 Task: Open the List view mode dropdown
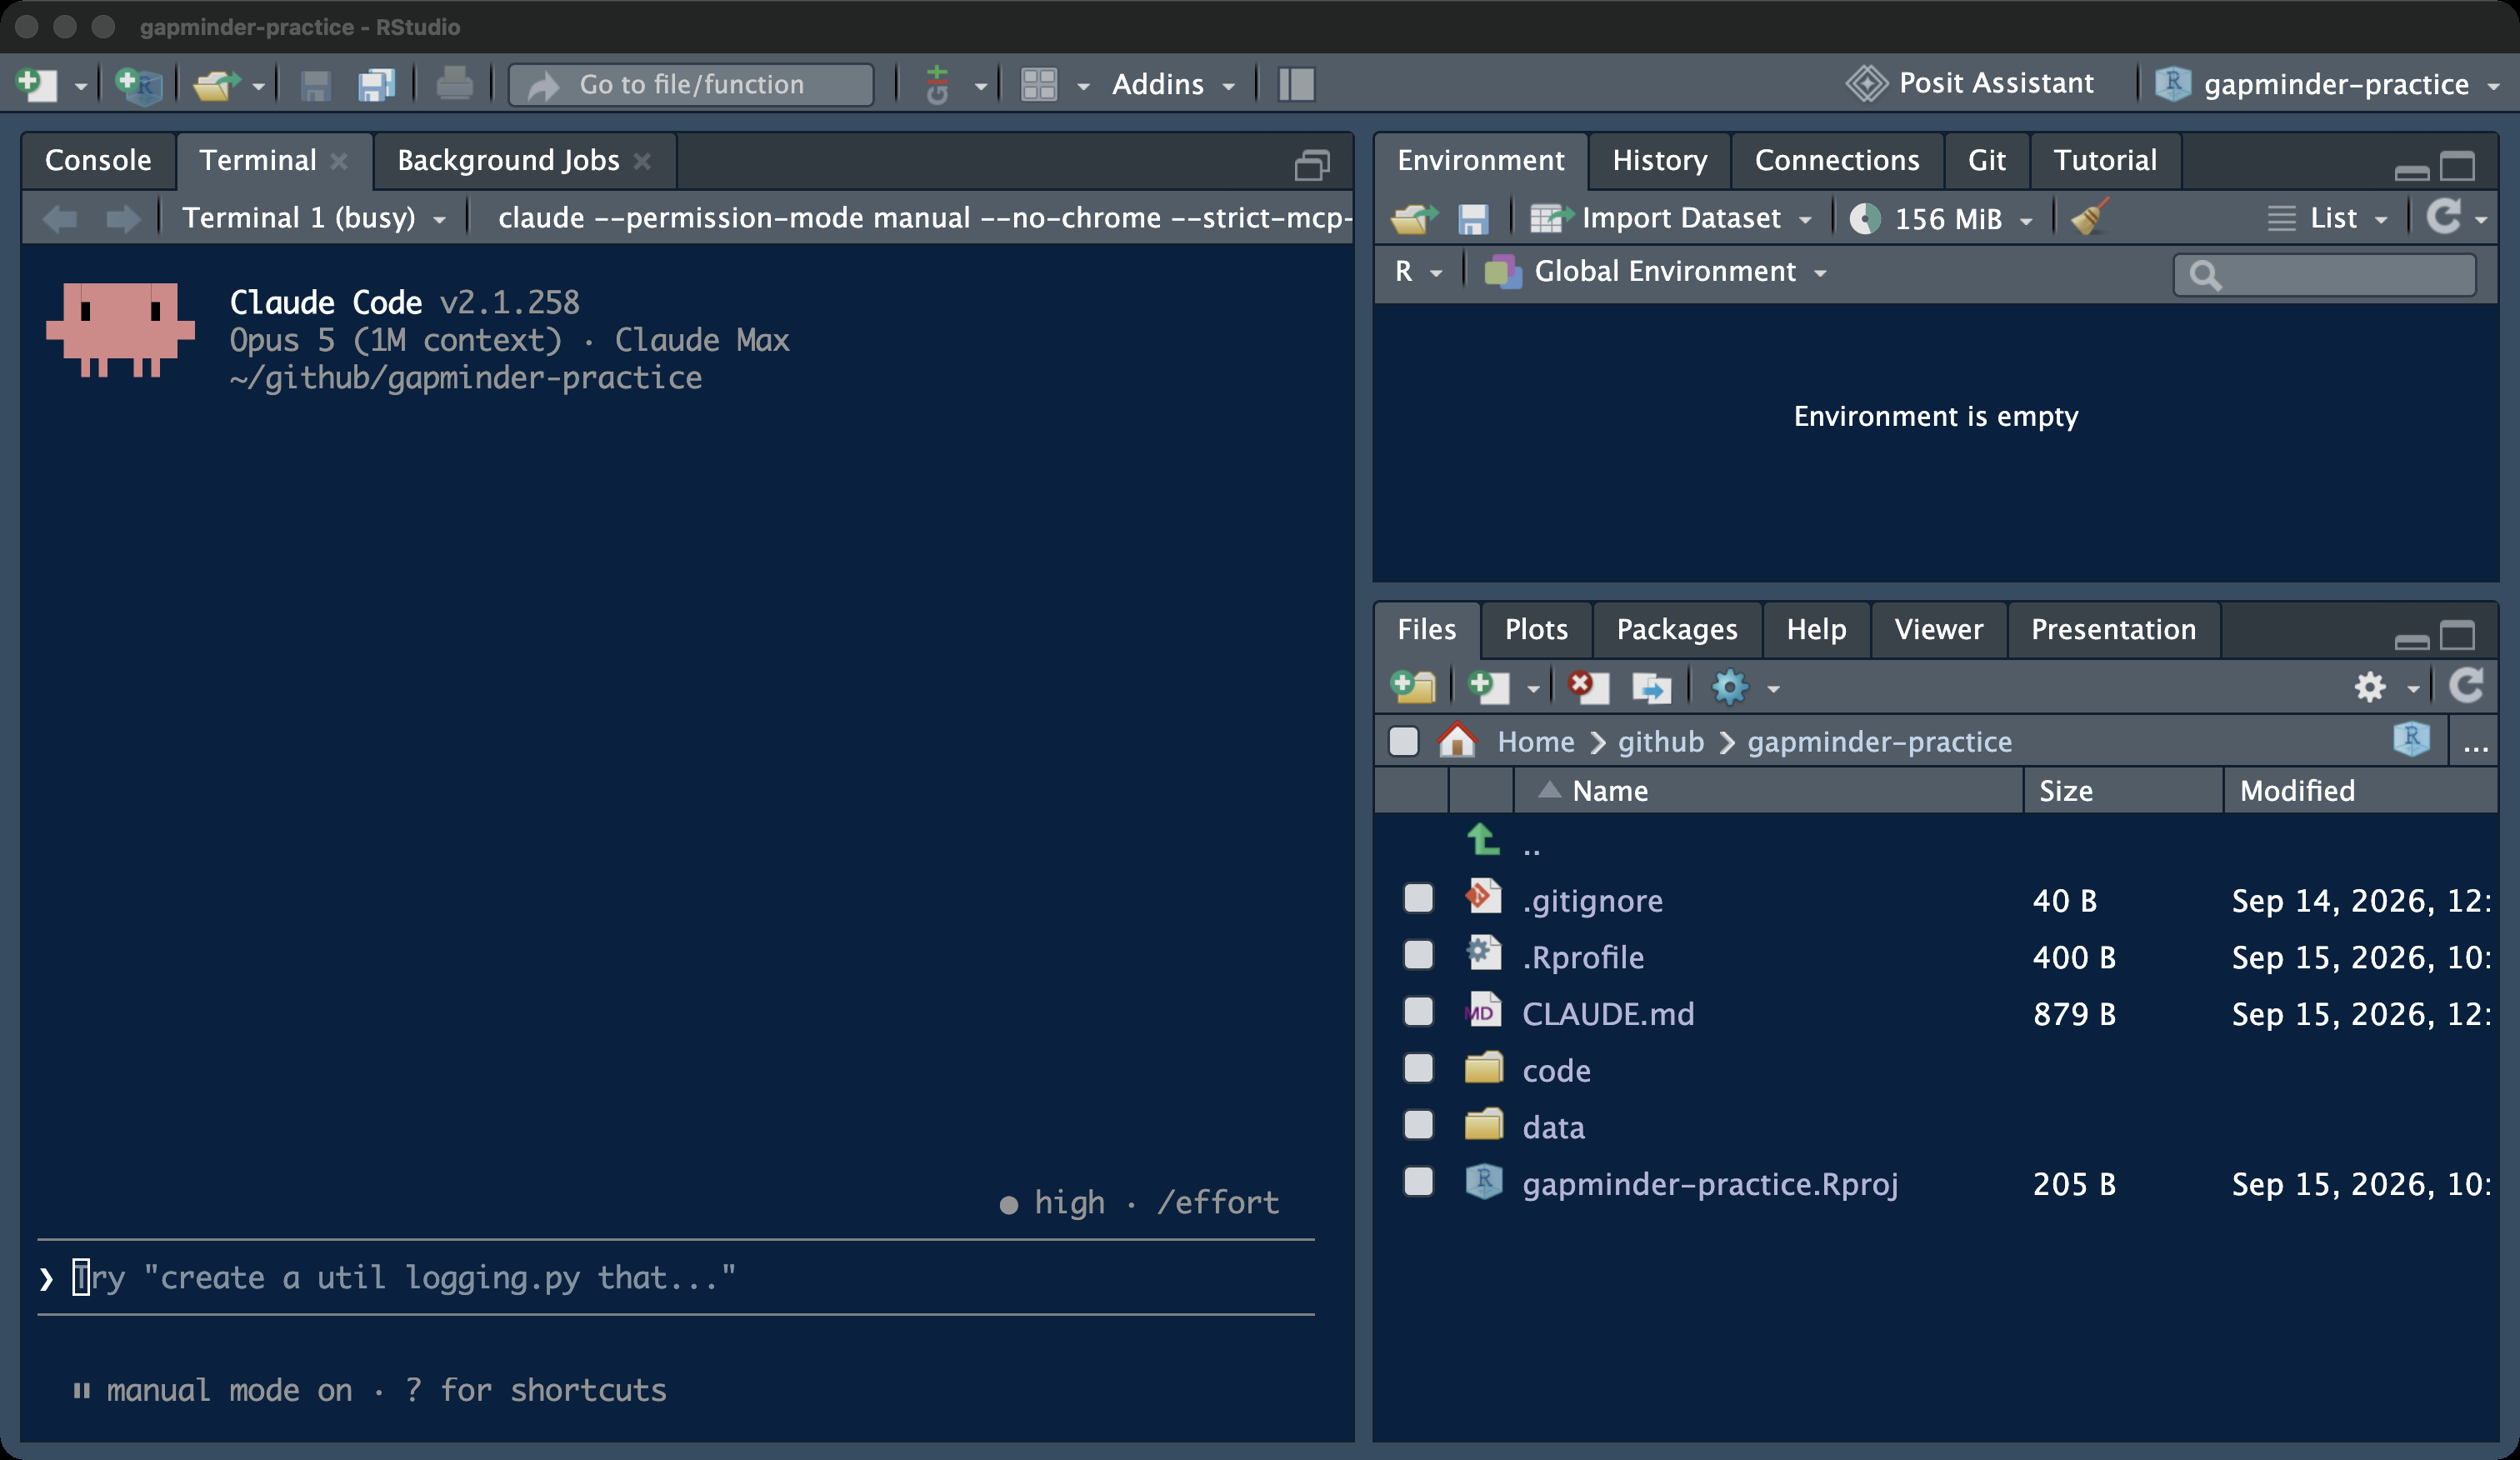[2328, 218]
